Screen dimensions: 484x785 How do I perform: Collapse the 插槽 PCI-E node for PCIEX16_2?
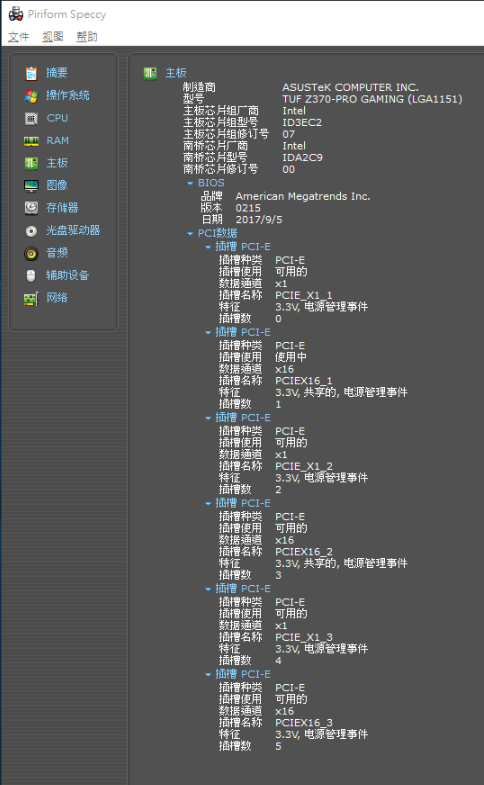(208, 504)
